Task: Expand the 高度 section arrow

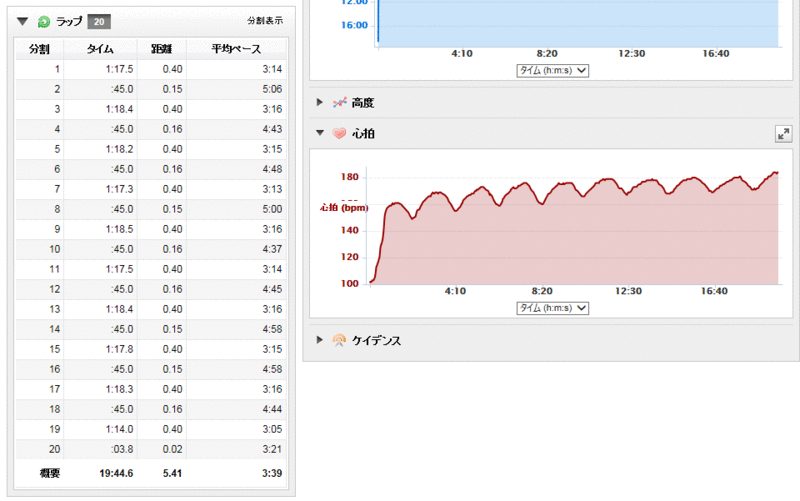Action: [x=320, y=102]
